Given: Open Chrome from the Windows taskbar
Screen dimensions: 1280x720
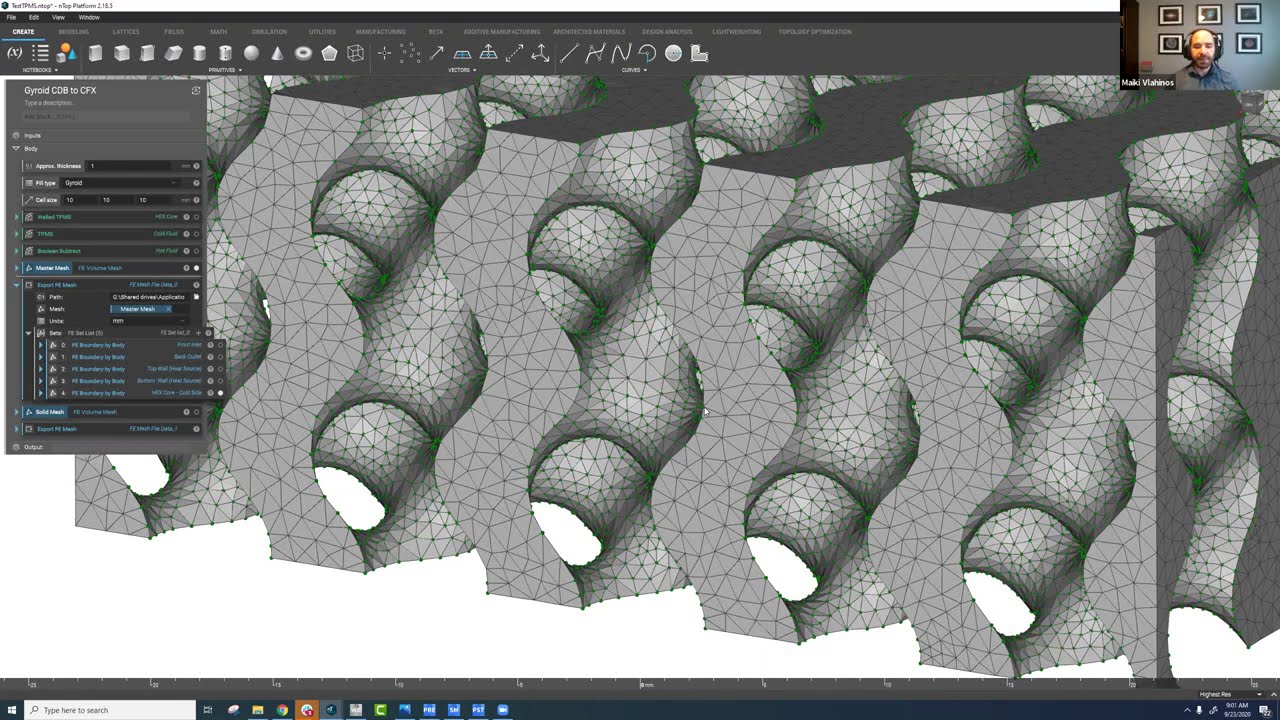Looking at the screenshot, I should tap(282, 710).
